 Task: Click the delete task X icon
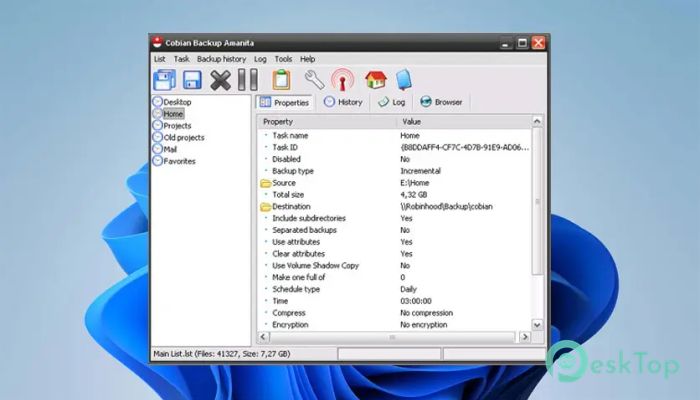[221, 80]
